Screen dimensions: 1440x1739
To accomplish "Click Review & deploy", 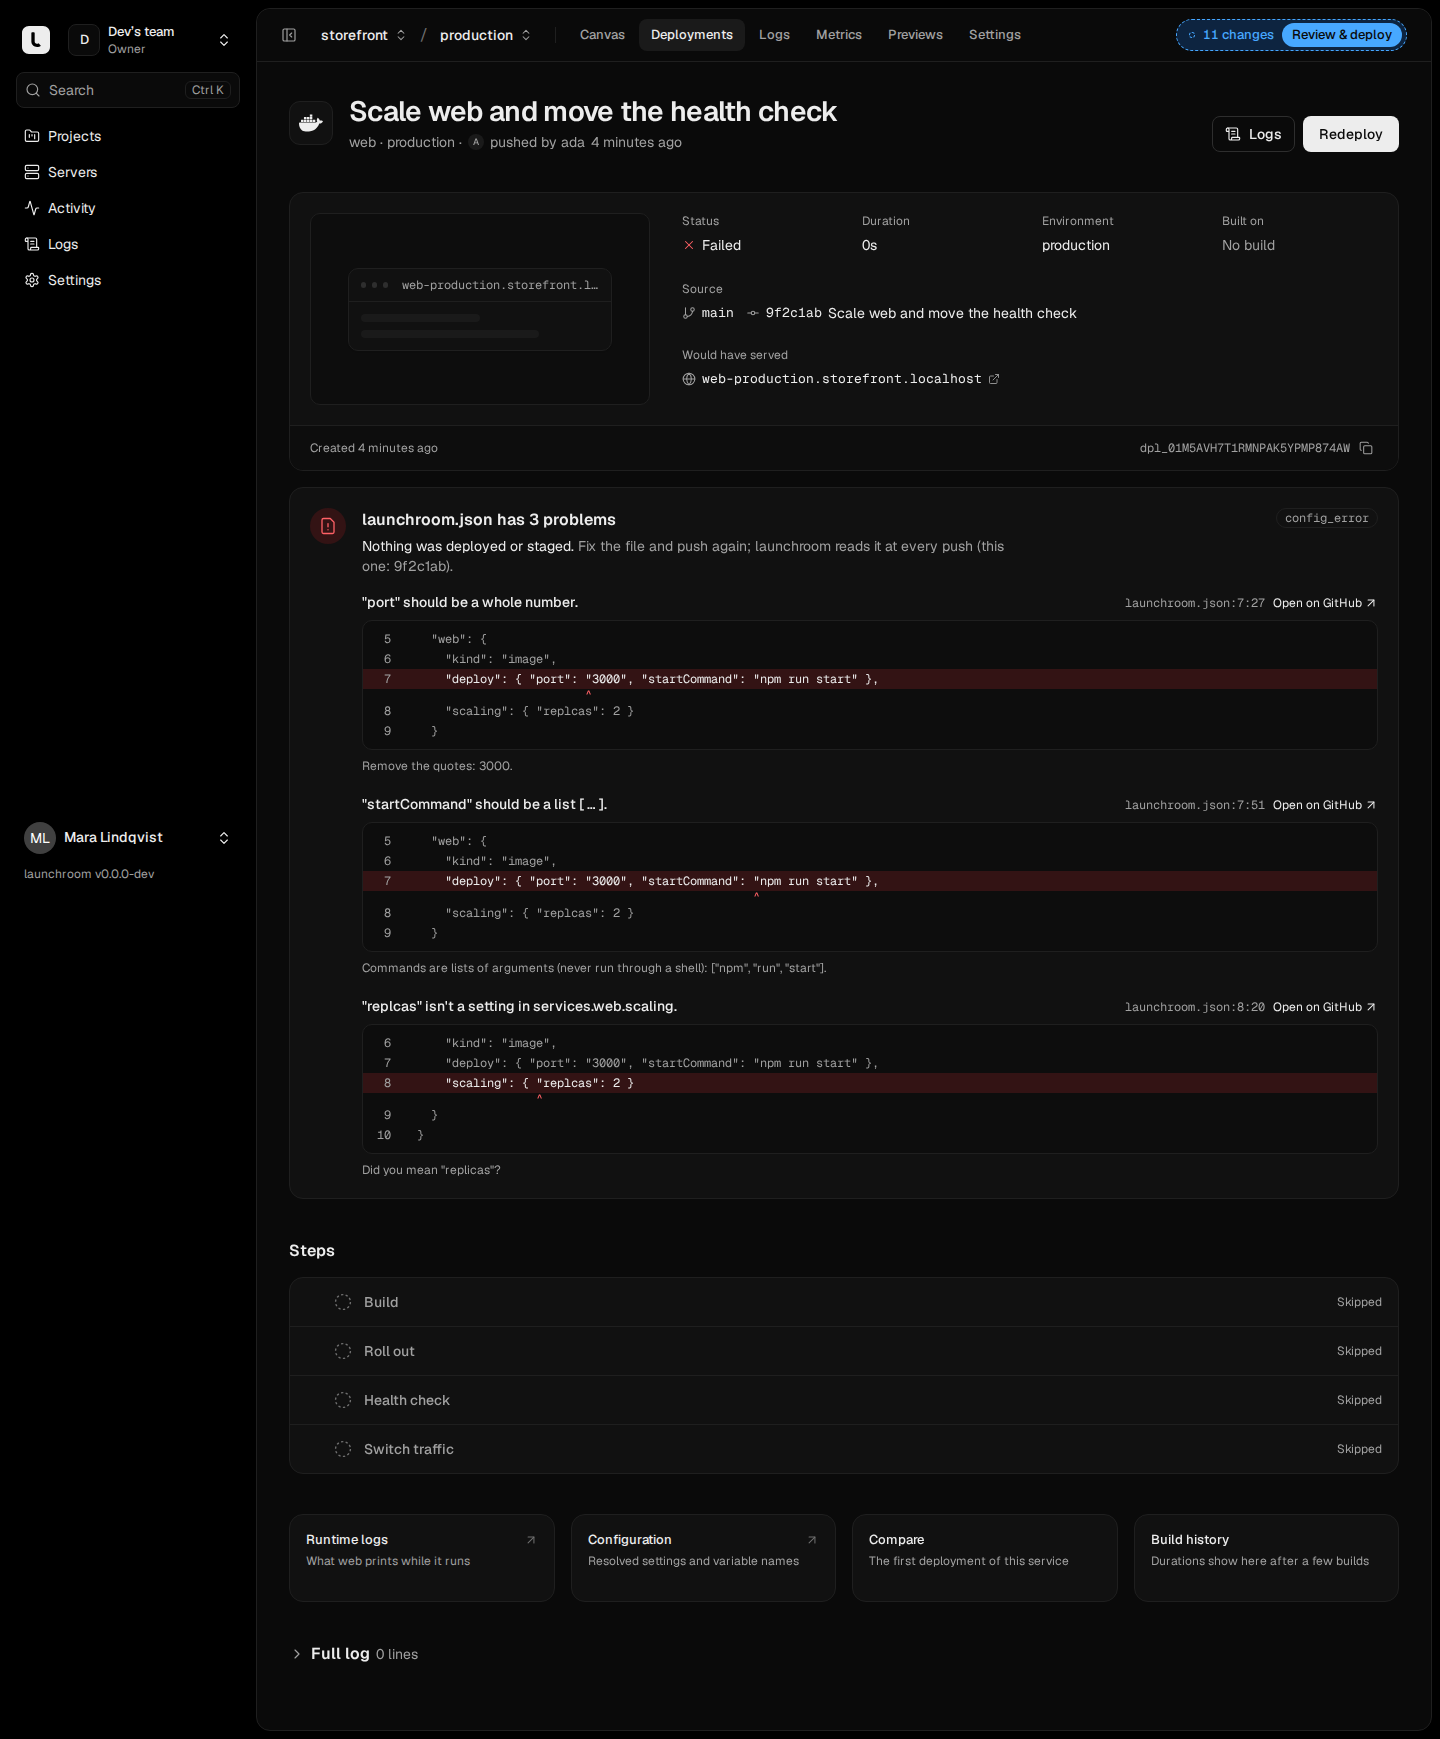I will 1341,35.
